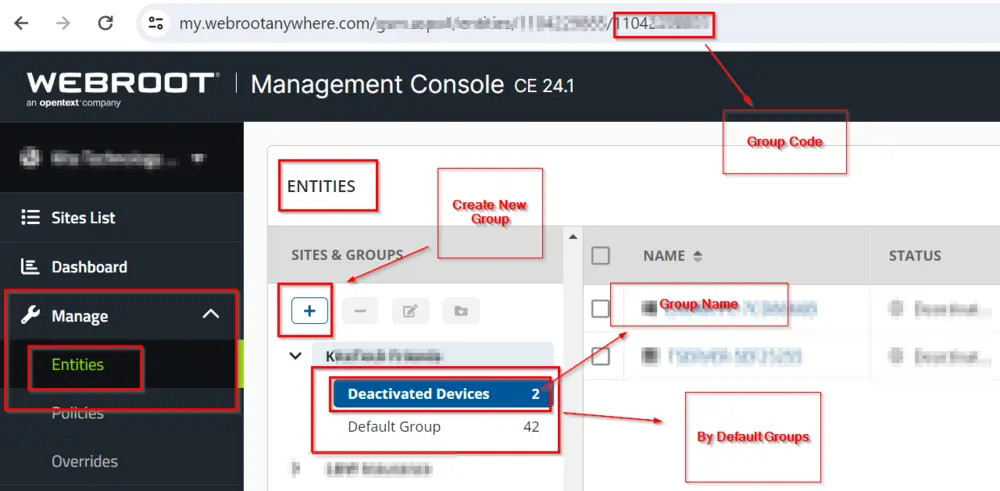Click the Webroot logo
The image size is (1000, 491).
tap(122, 87)
